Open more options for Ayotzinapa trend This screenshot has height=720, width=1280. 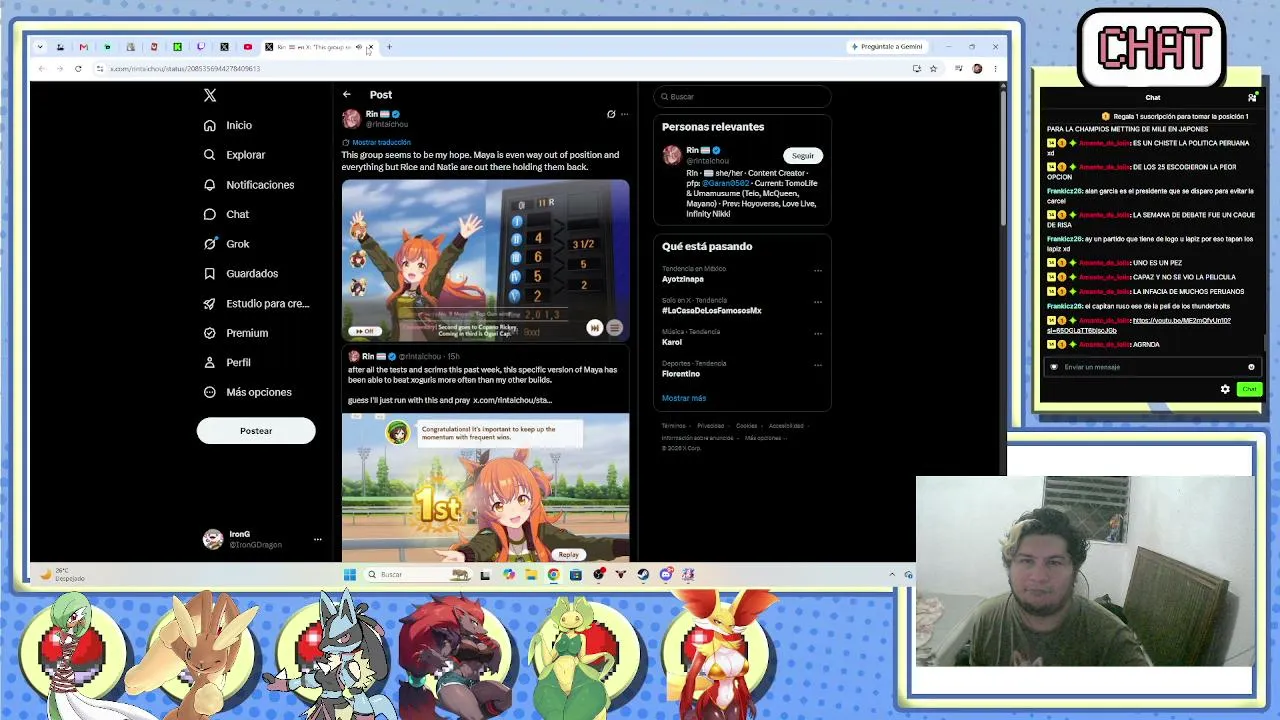point(818,271)
